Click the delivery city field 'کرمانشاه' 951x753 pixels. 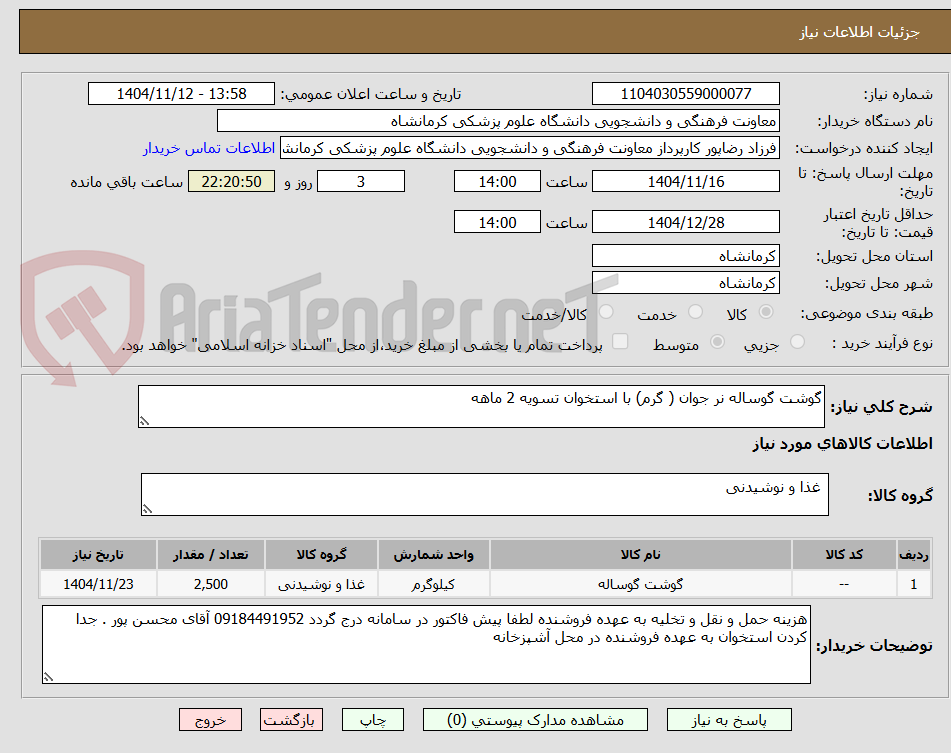coord(685,283)
